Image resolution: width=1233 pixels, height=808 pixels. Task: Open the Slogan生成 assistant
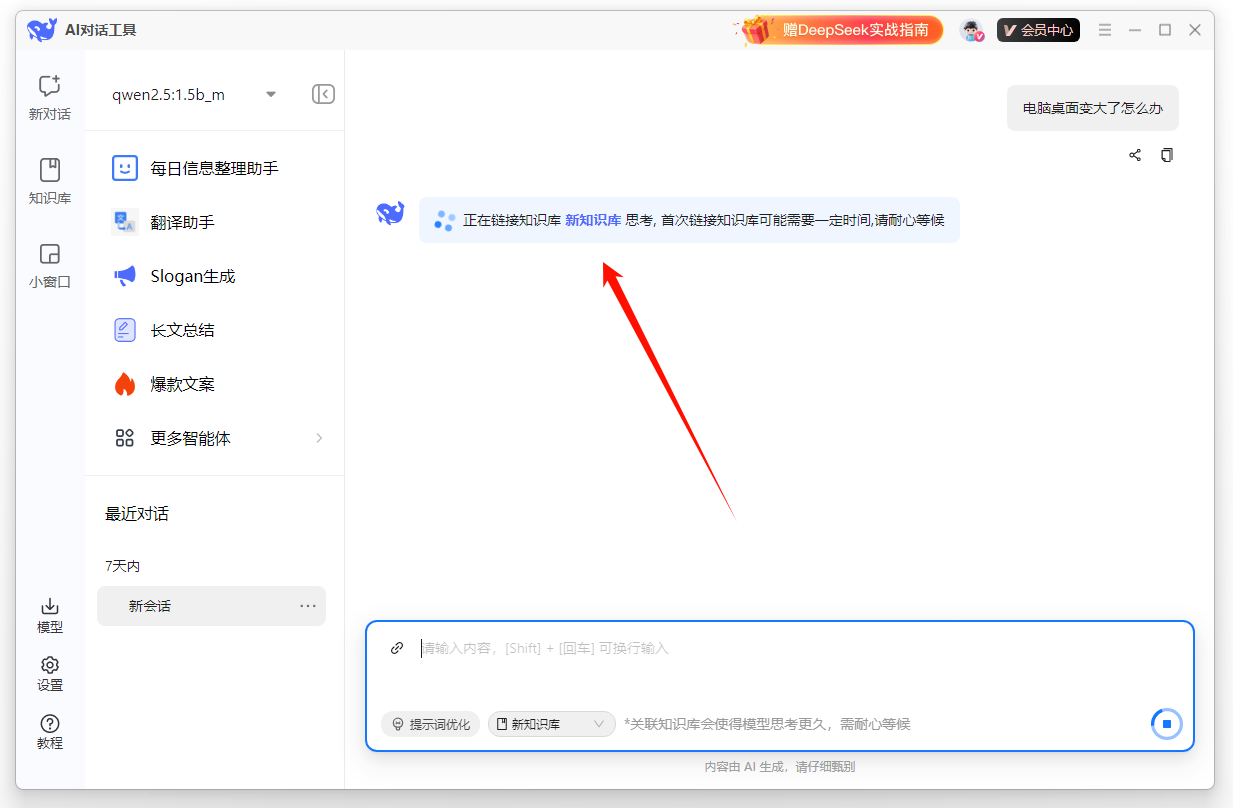tap(197, 276)
